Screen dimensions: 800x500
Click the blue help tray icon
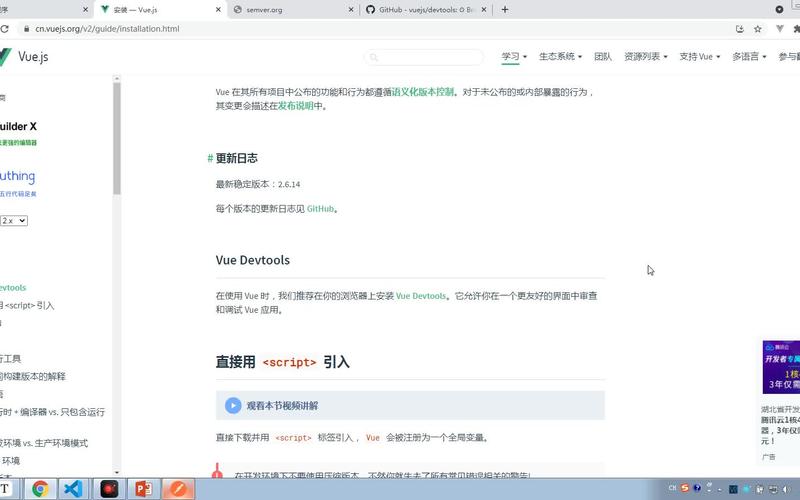697,488
